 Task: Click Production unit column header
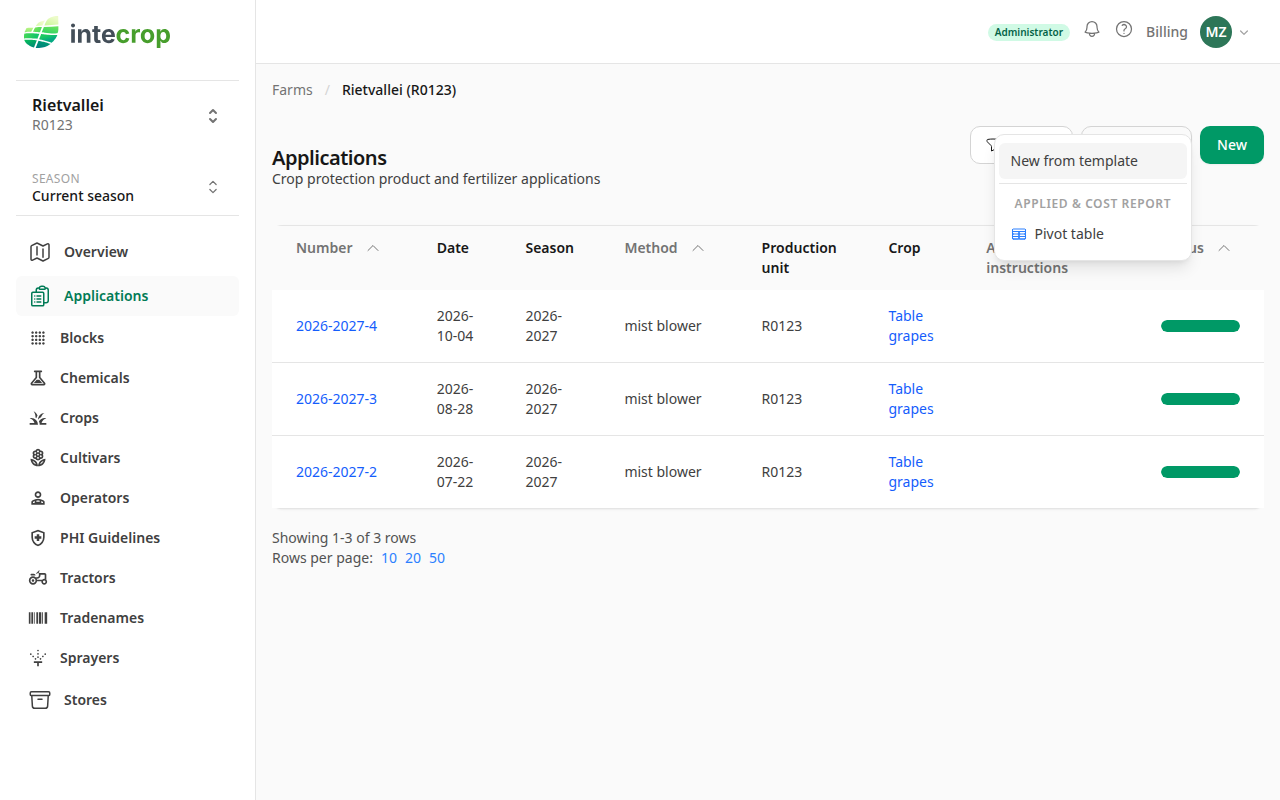pyautogui.click(x=799, y=258)
